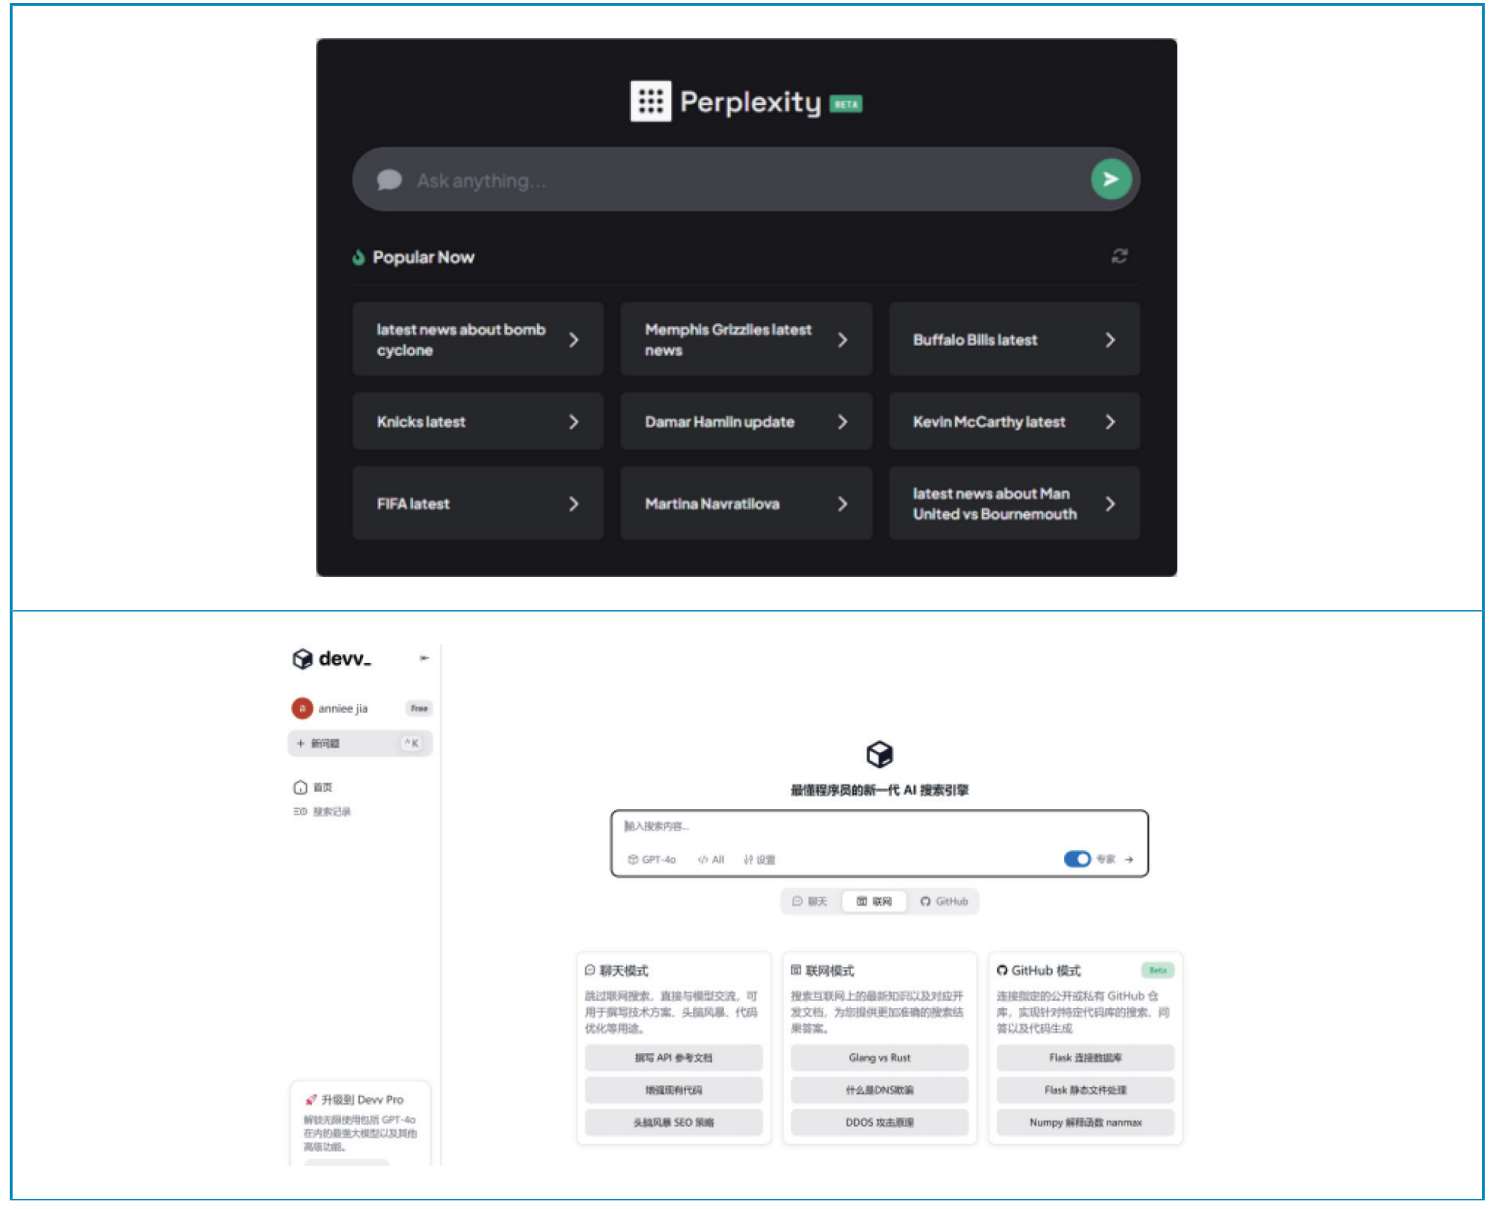Image resolution: width=1495 pixels, height=1209 pixels.
Task: Choose the DDOS 攻击原理 suggestion
Action: 880,1122
